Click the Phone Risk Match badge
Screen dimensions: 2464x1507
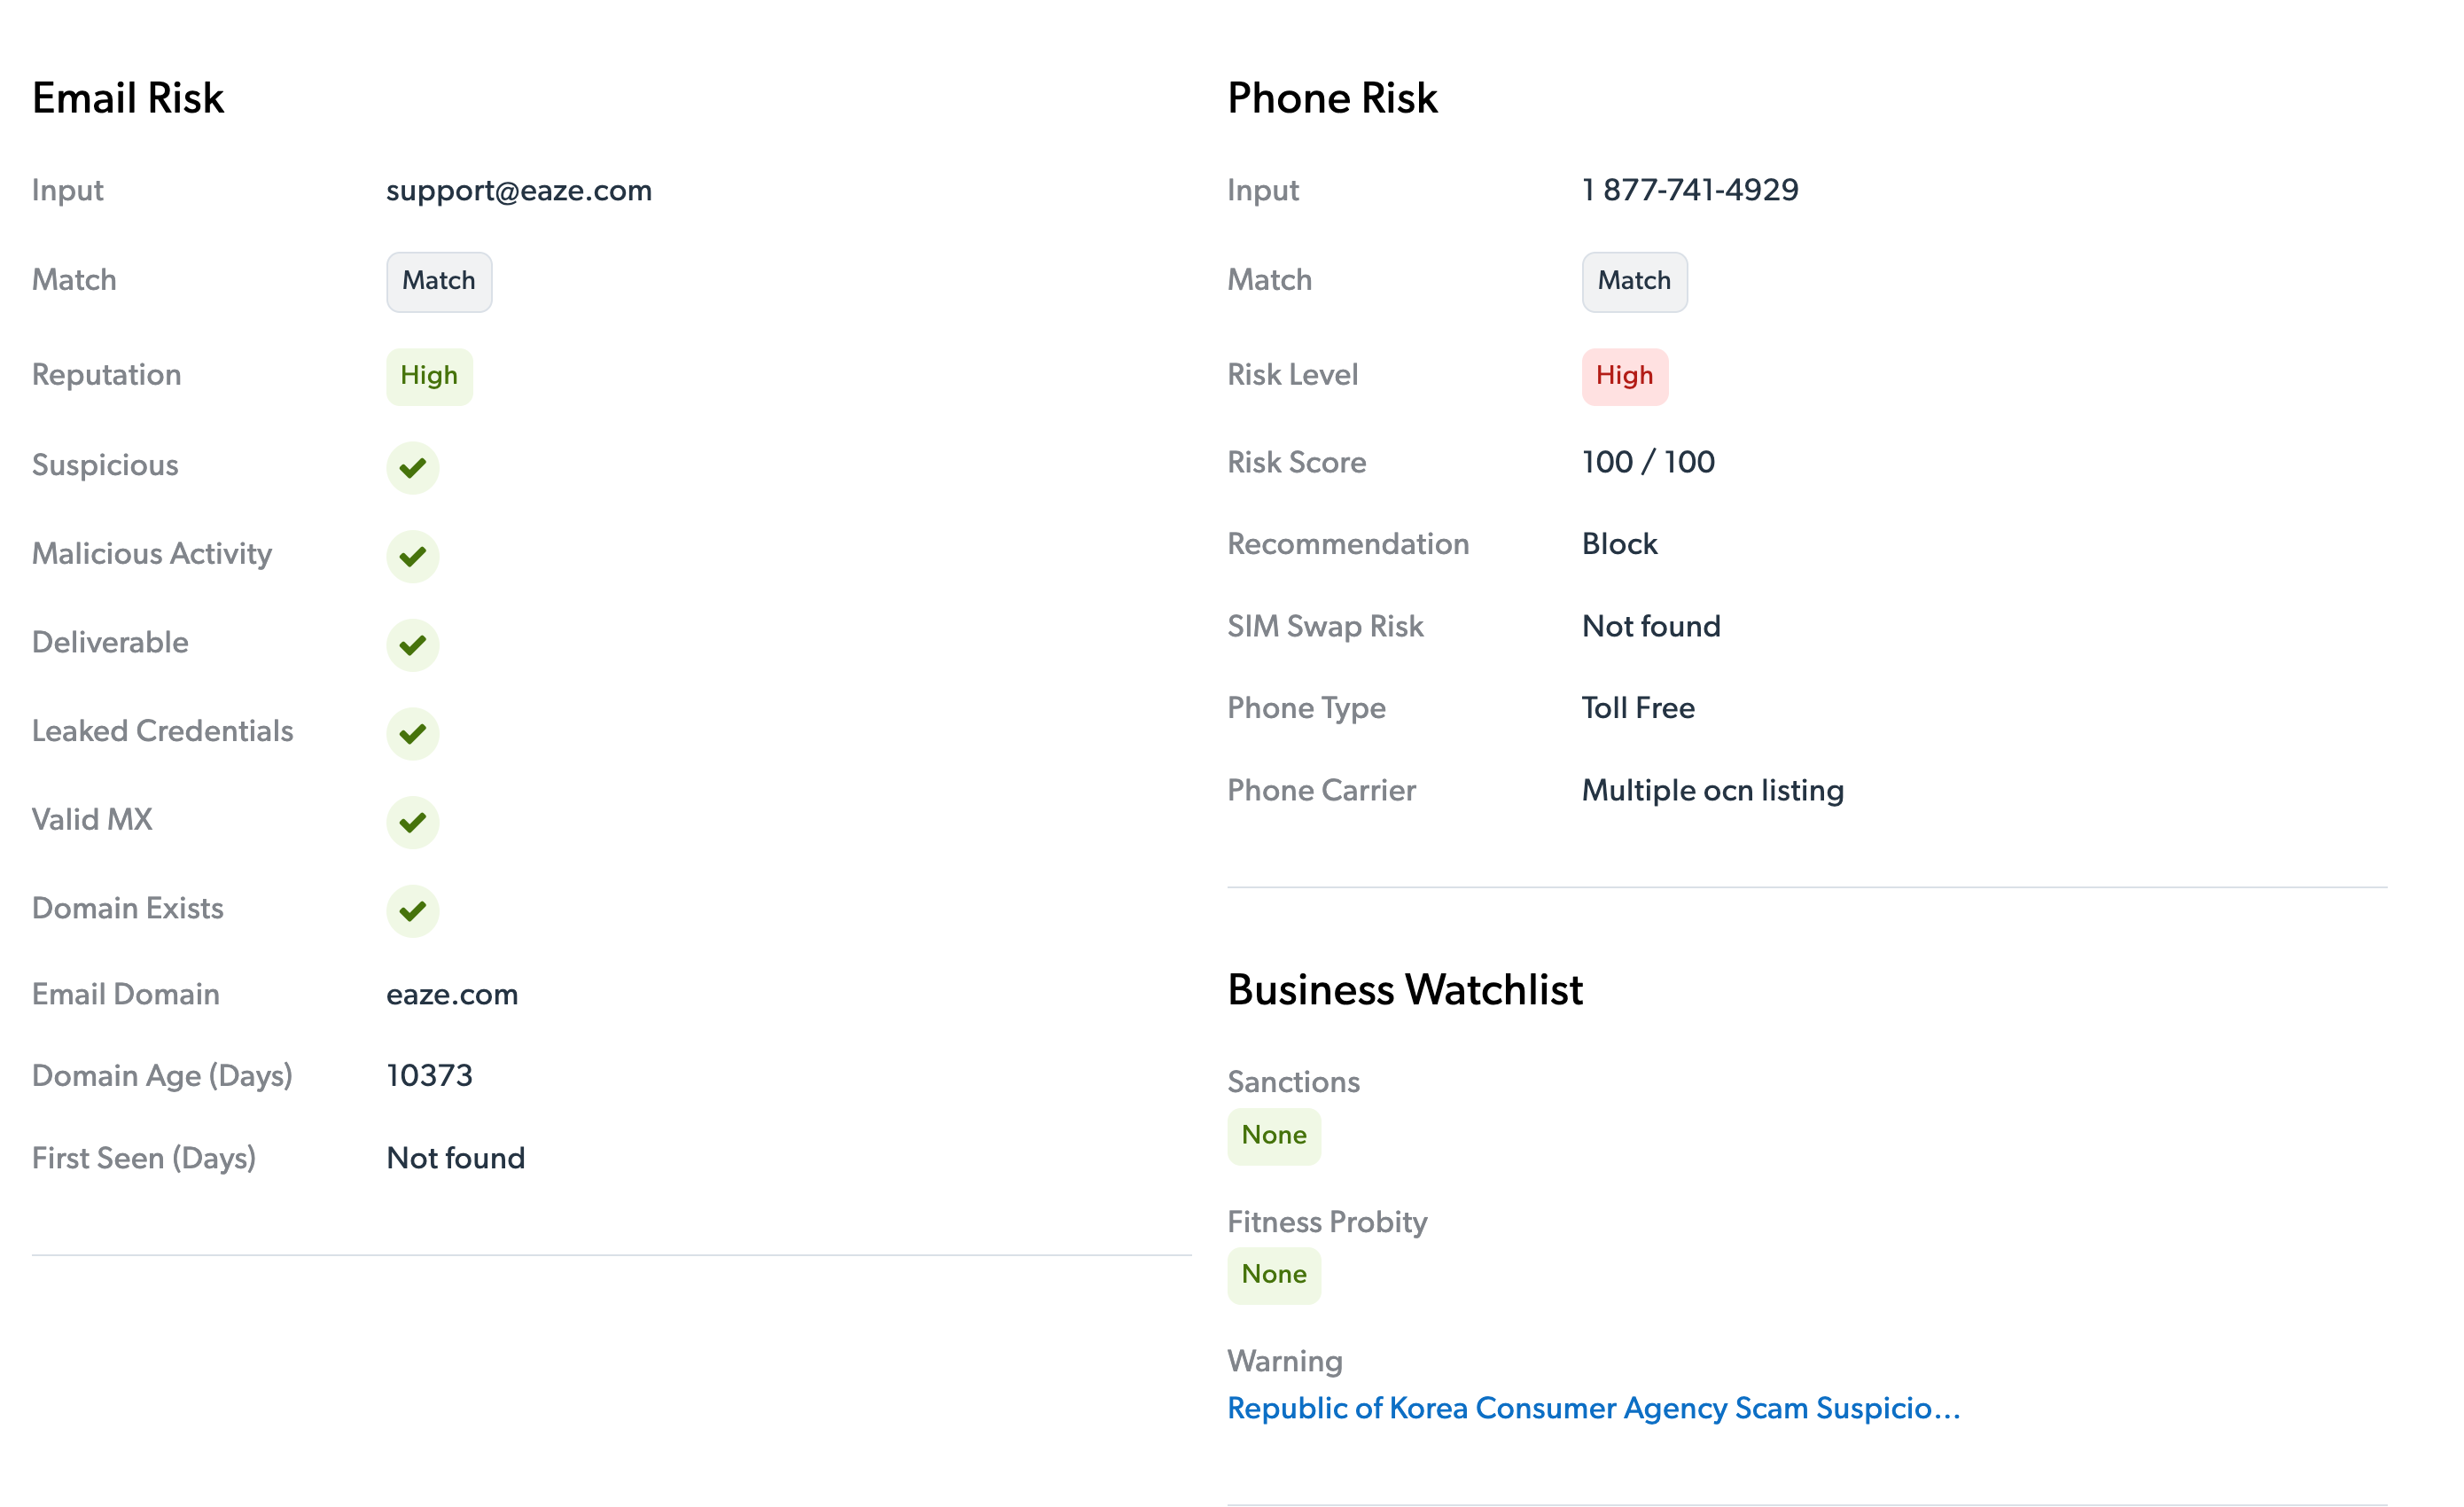point(1634,281)
